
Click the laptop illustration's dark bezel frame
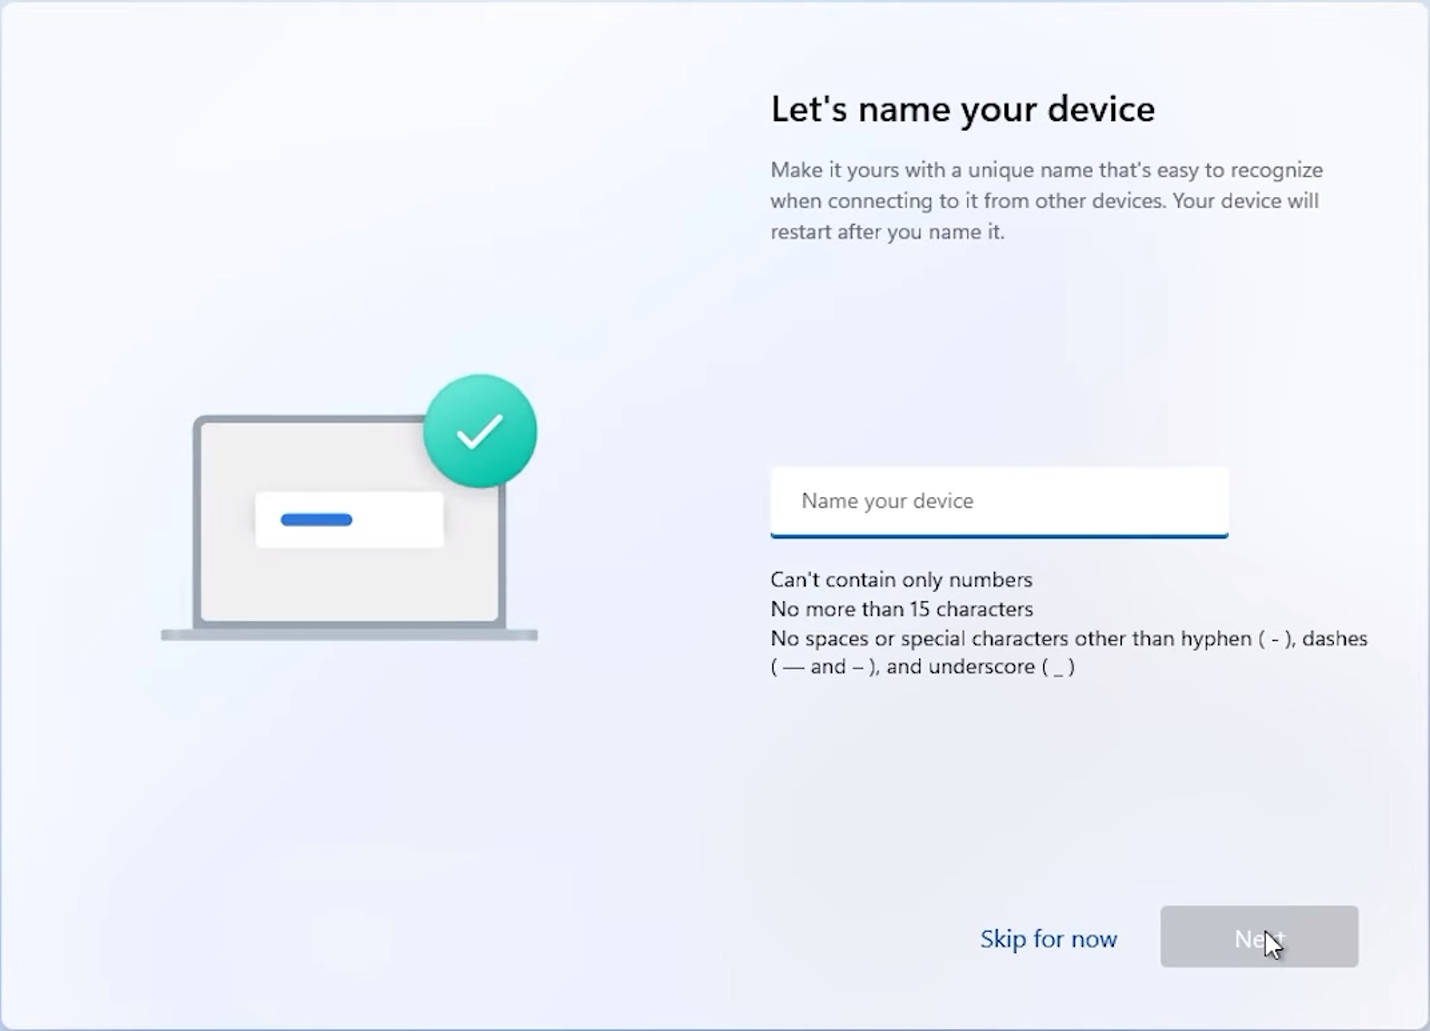[197, 520]
